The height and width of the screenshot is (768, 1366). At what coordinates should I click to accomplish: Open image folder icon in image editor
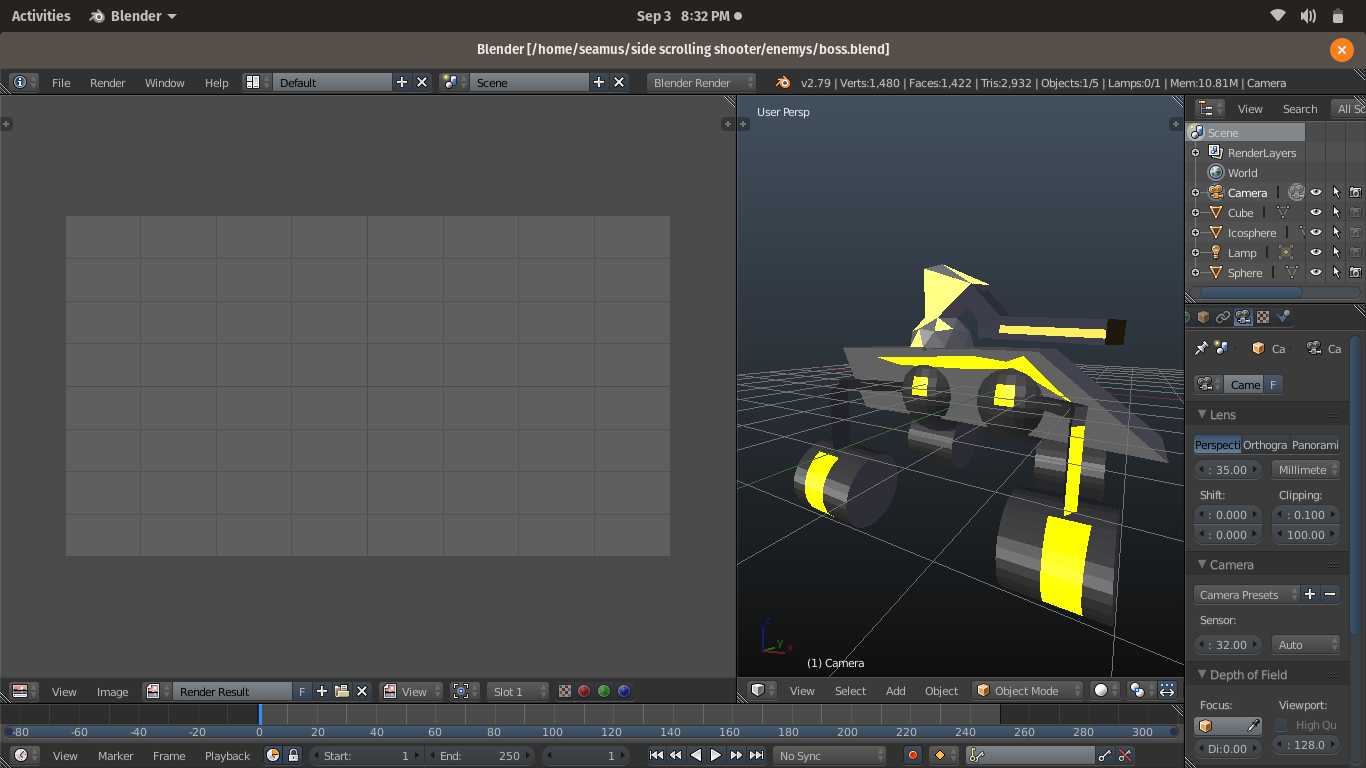click(x=342, y=691)
